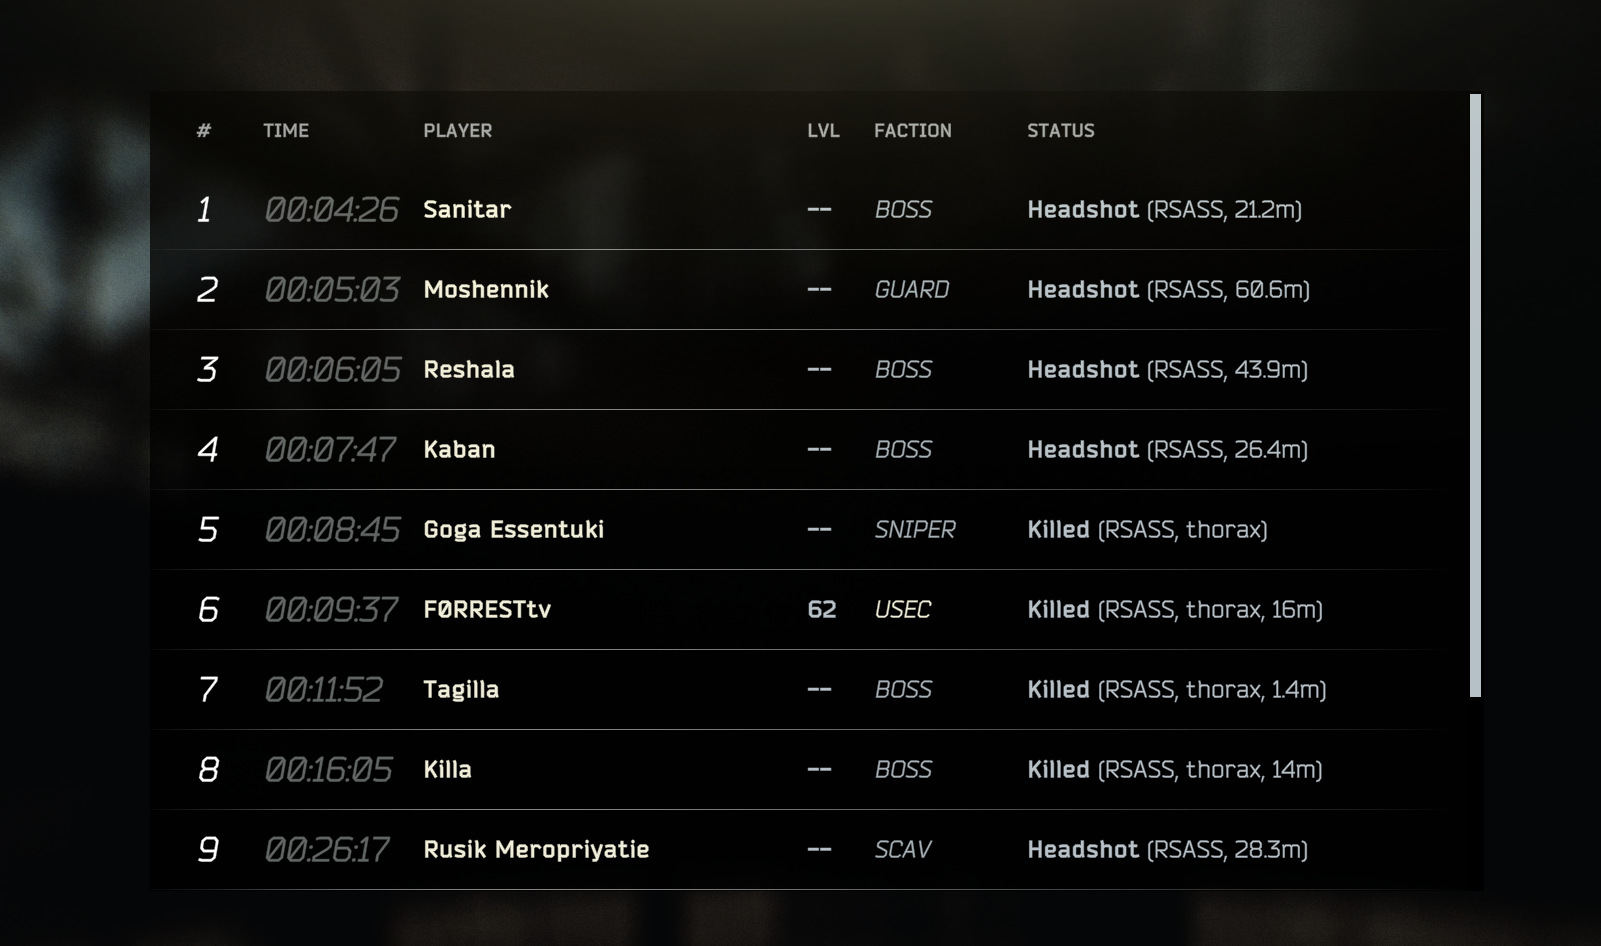1601x946 pixels.
Task: Open the Kaban kill row
Action: [x=800, y=450]
